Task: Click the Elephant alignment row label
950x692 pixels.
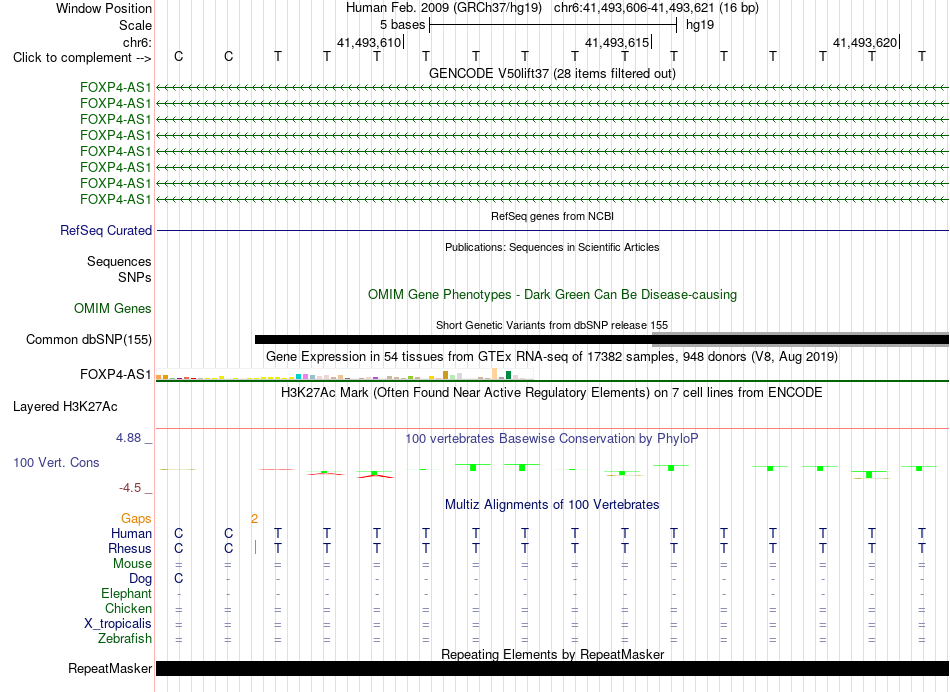Action: pos(126,593)
